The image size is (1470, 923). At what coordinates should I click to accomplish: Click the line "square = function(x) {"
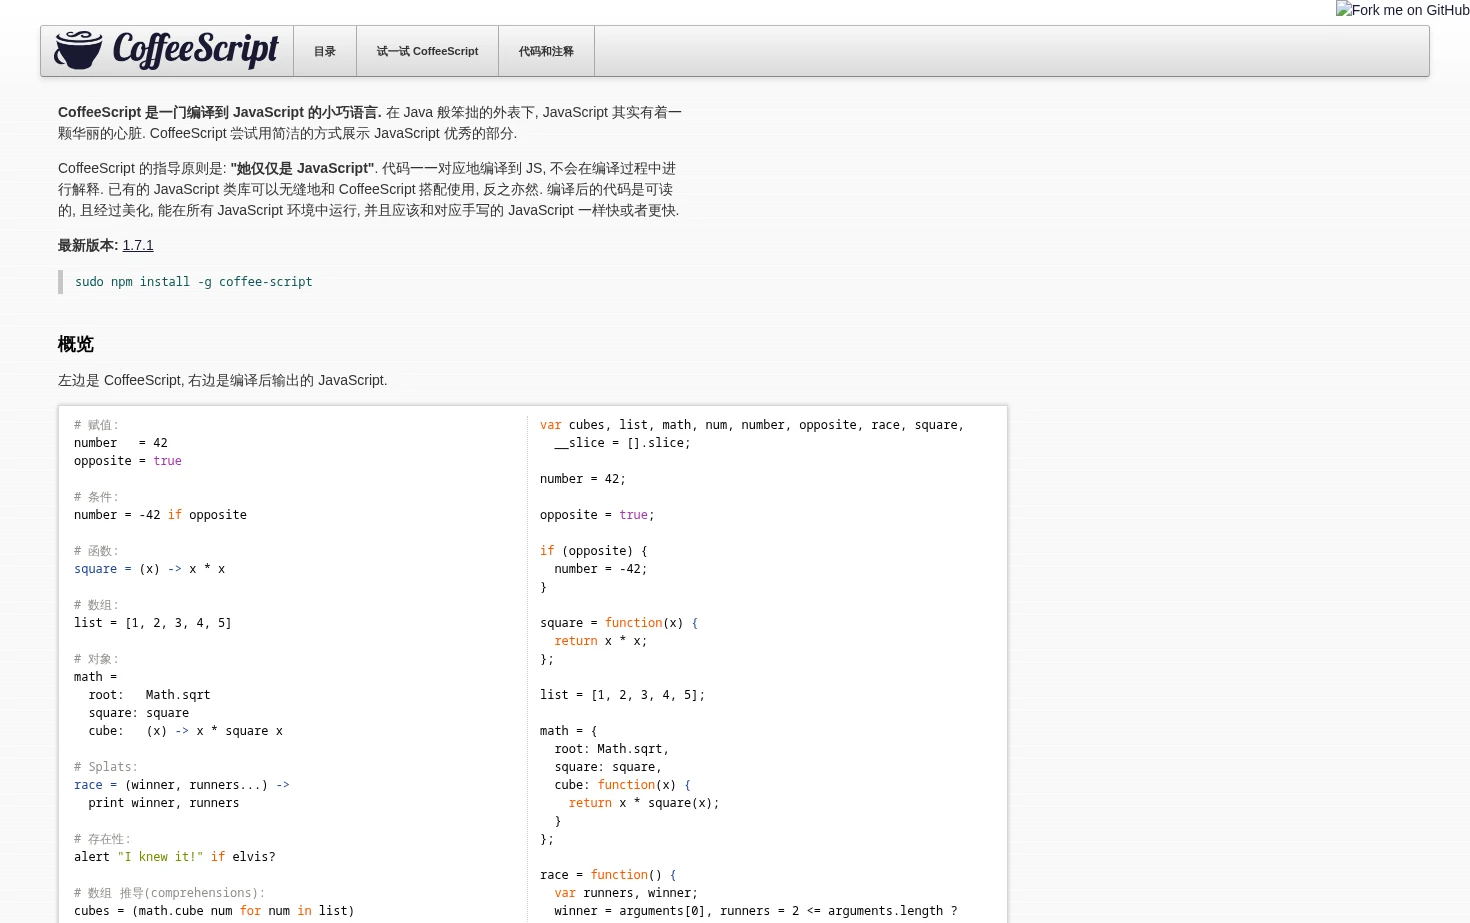tap(619, 623)
